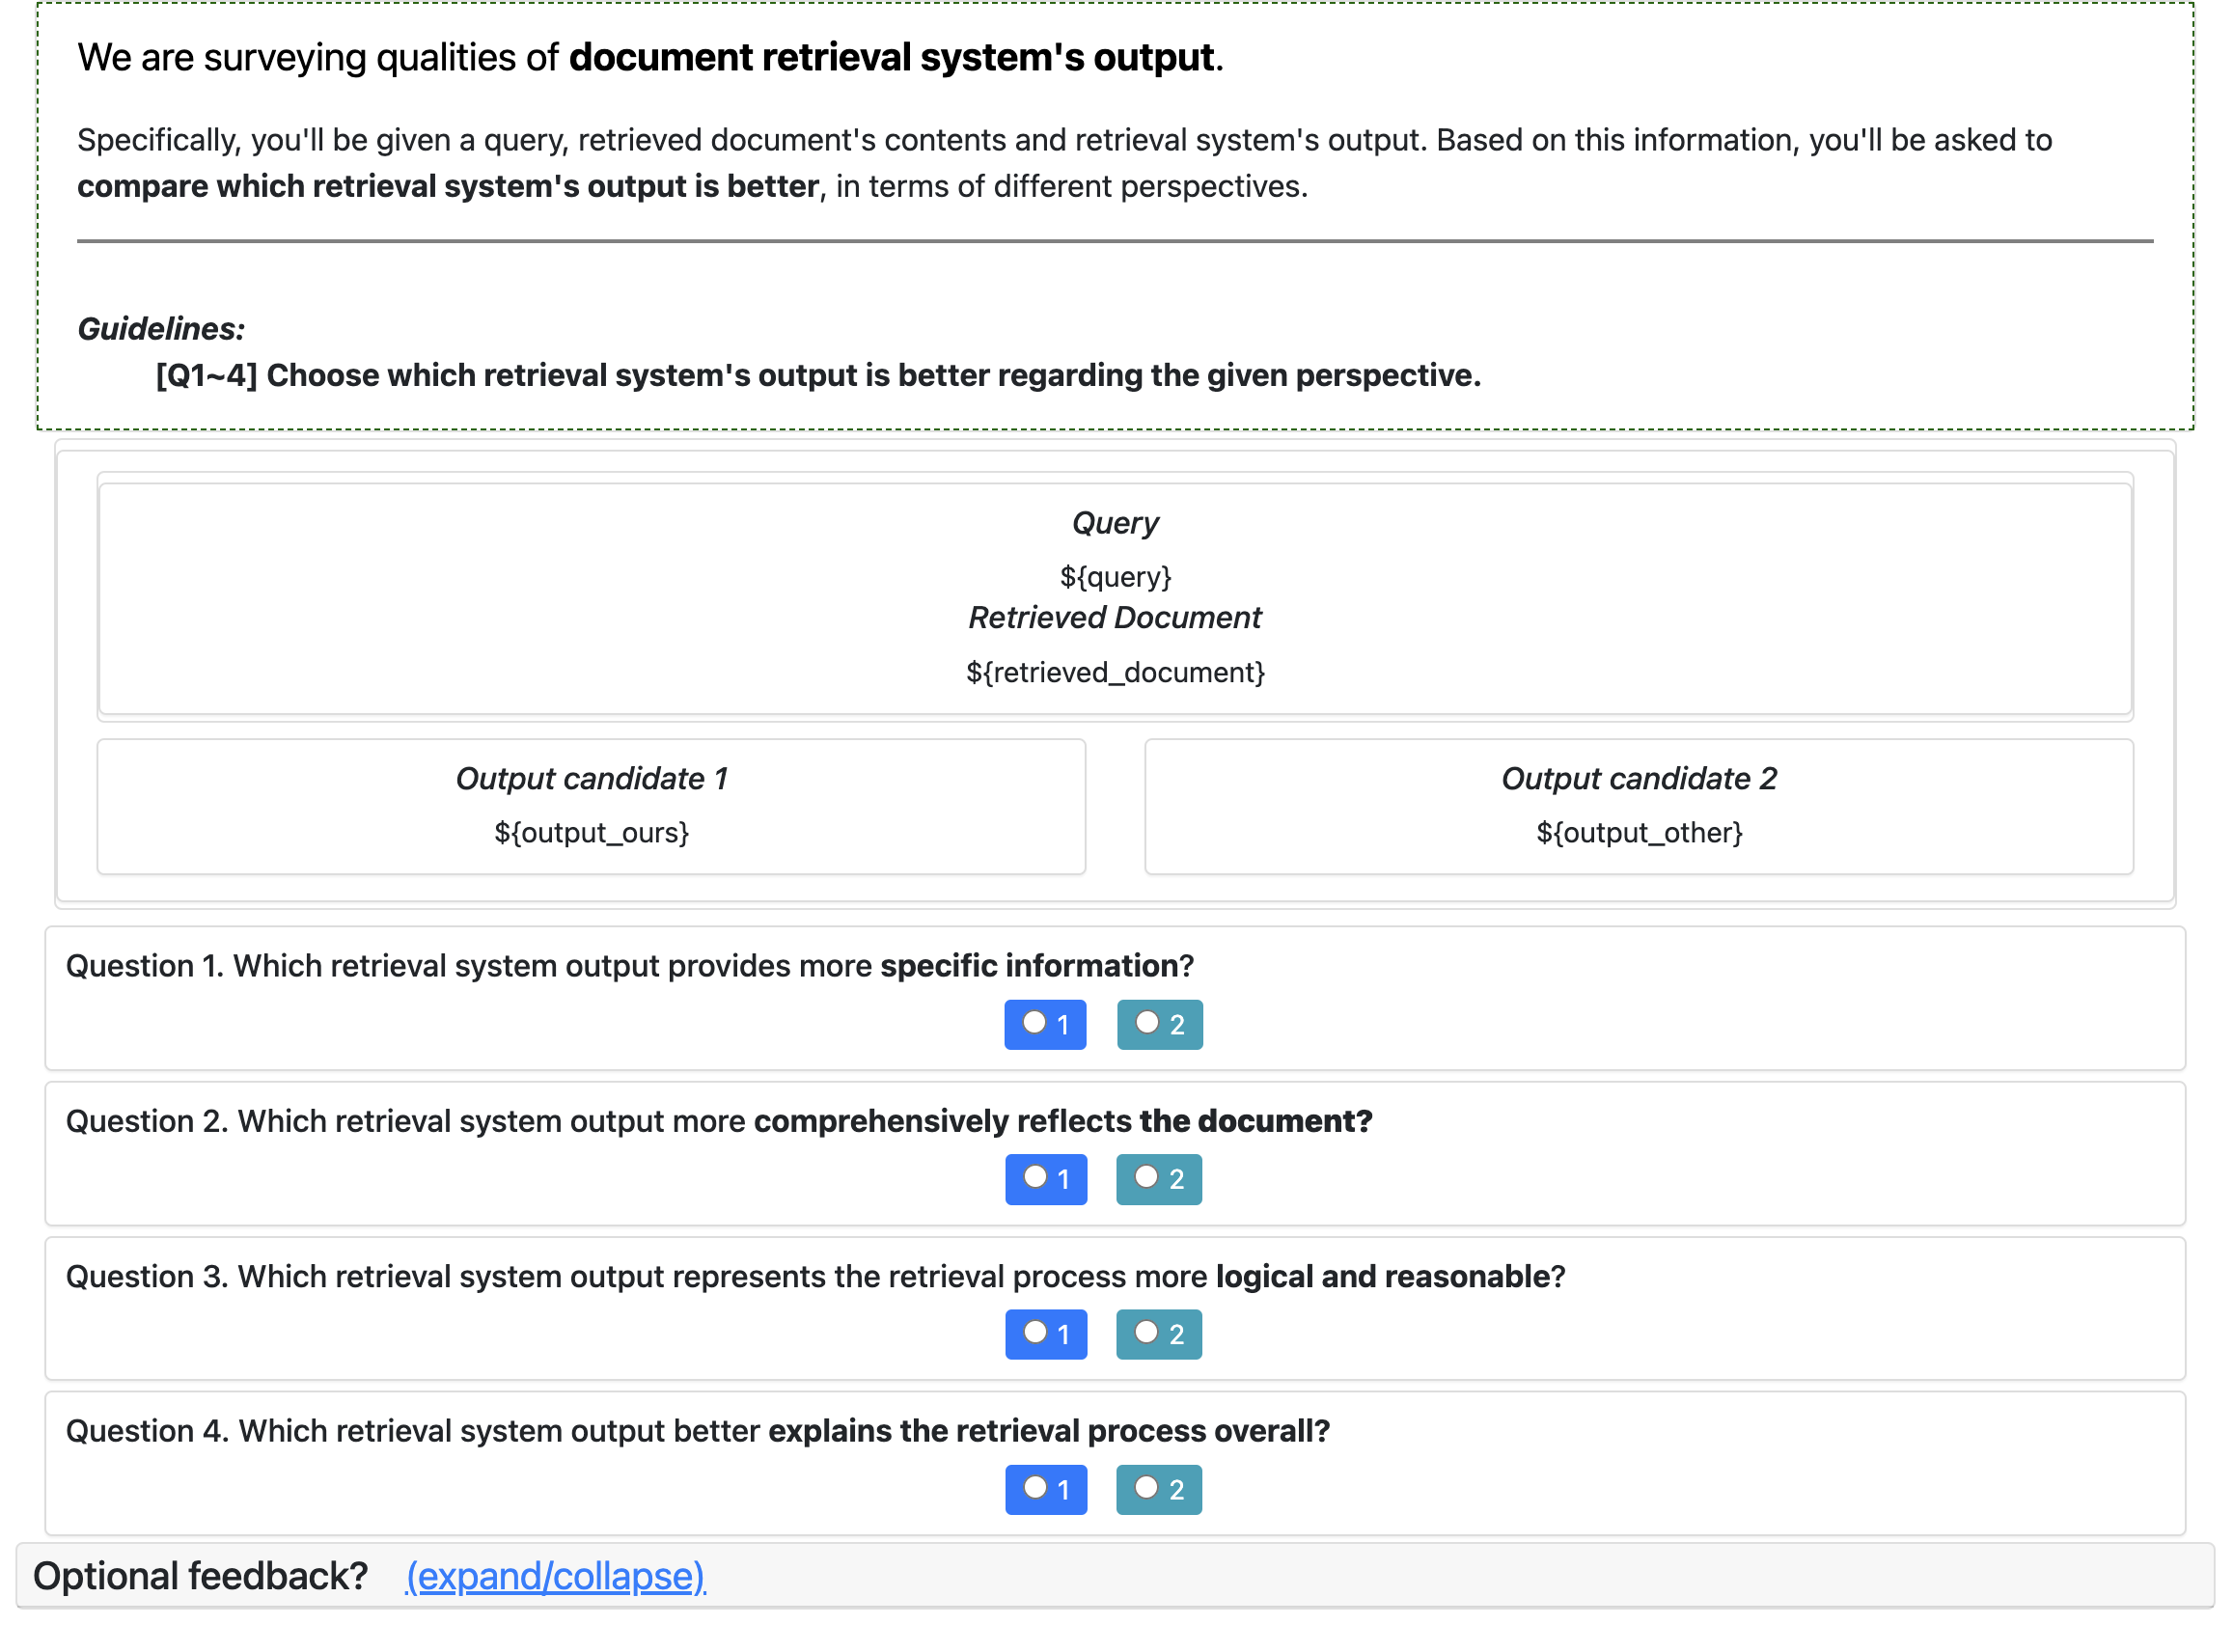Image resolution: width=2233 pixels, height=1652 pixels.
Task: Click the 'Guidelines:' heading
Action: pos(161,329)
